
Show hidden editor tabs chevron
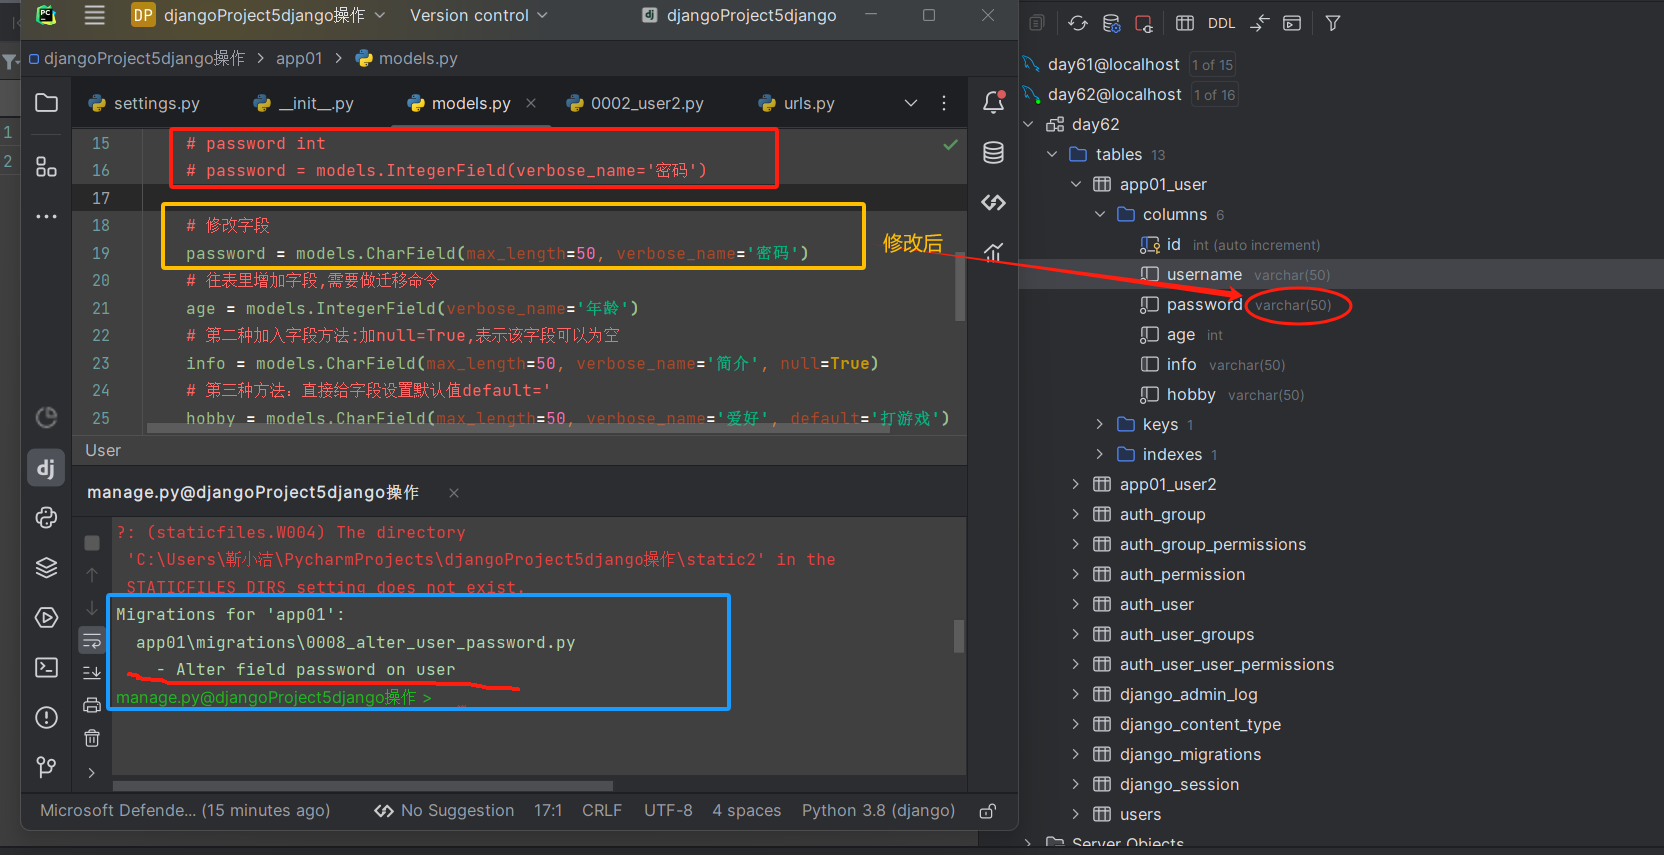[x=910, y=103]
